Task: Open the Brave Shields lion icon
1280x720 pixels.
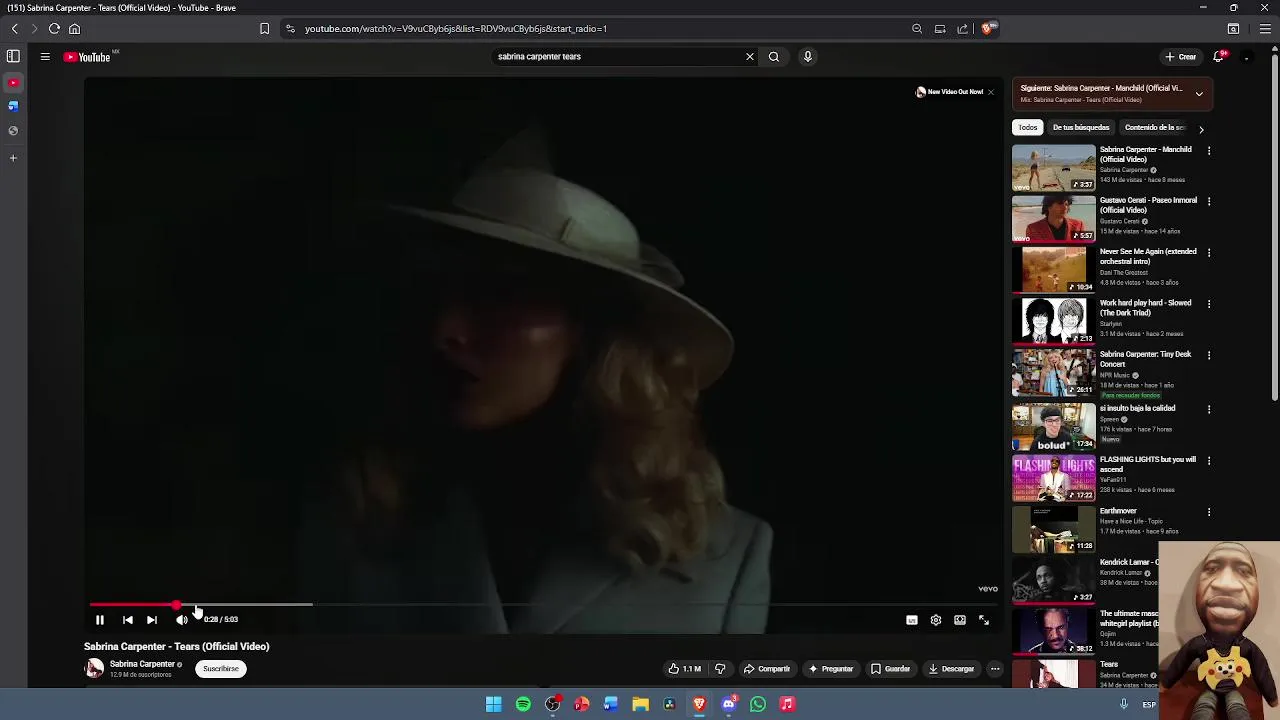Action: [987, 29]
